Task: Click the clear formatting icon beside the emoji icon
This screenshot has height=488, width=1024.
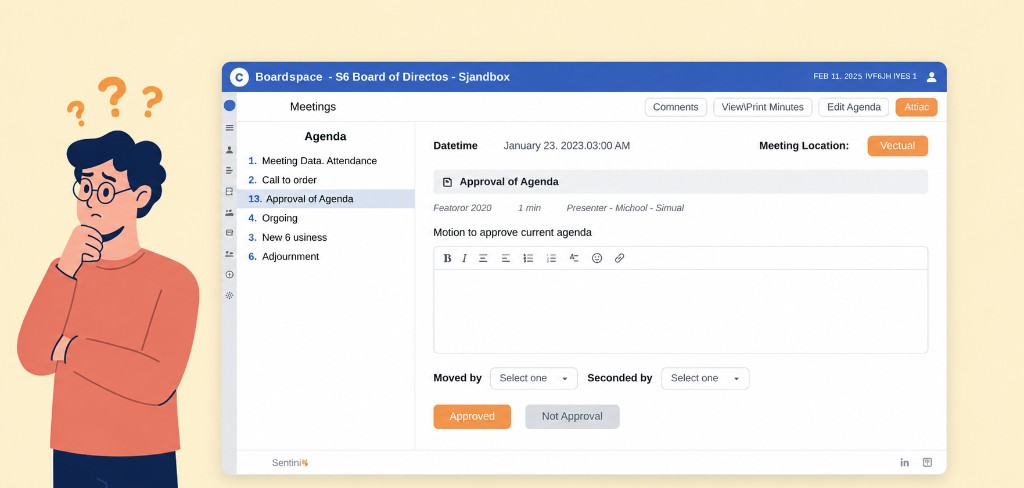Action: [x=574, y=258]
